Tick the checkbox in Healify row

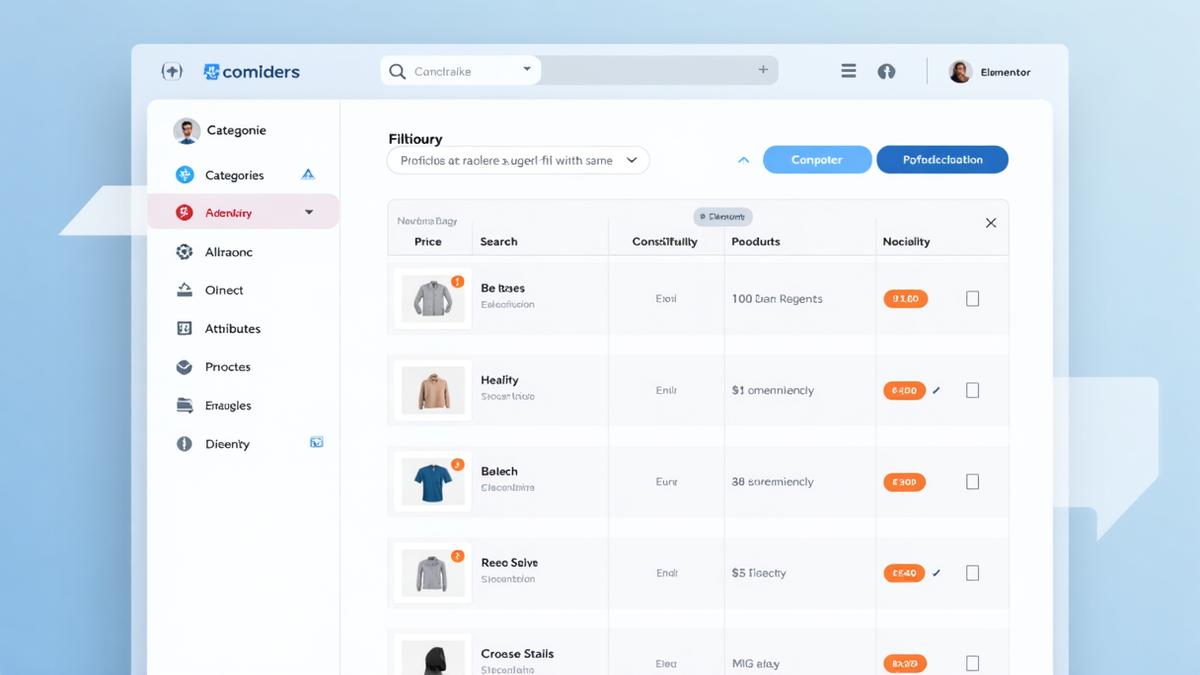972,390
